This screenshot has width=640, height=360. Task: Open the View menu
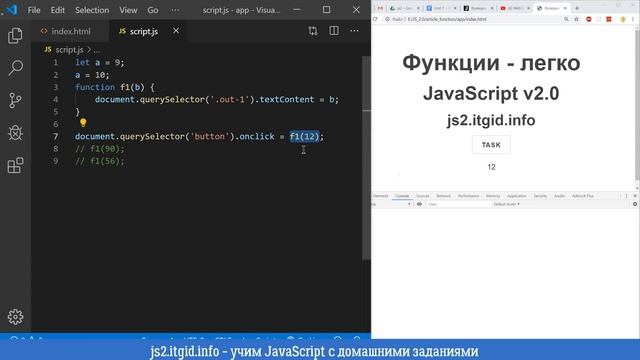click(128, 10)
